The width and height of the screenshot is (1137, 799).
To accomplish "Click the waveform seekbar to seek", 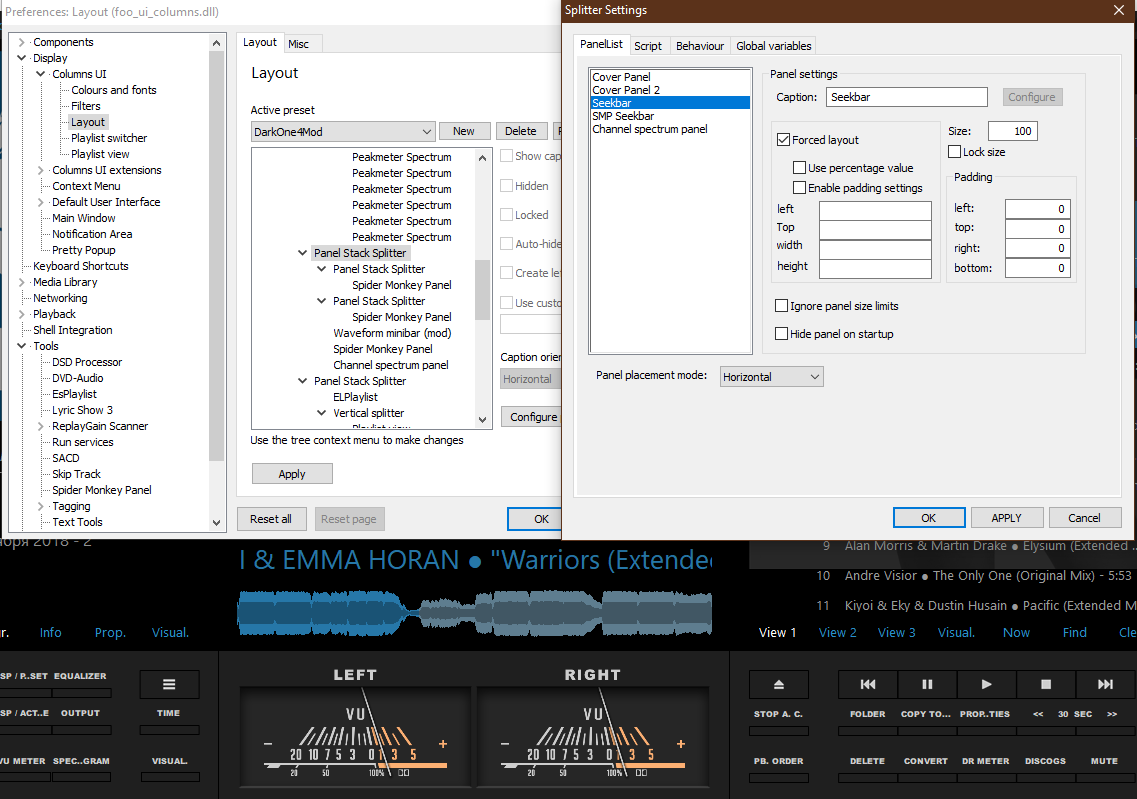I will click(x=475, y=611).
